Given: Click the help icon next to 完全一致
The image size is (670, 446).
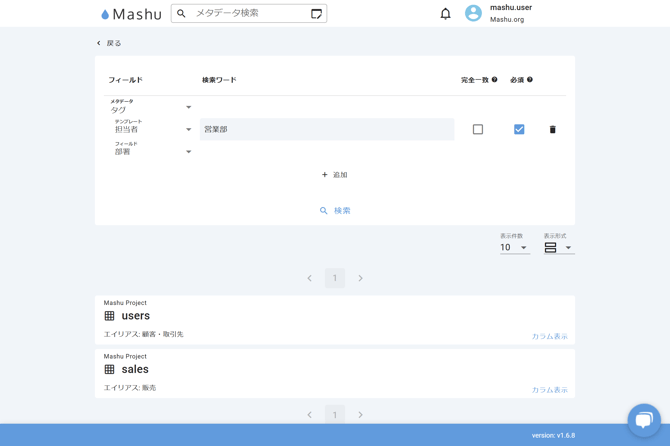Looking at the screenshot, I should [x=494, y=80].
